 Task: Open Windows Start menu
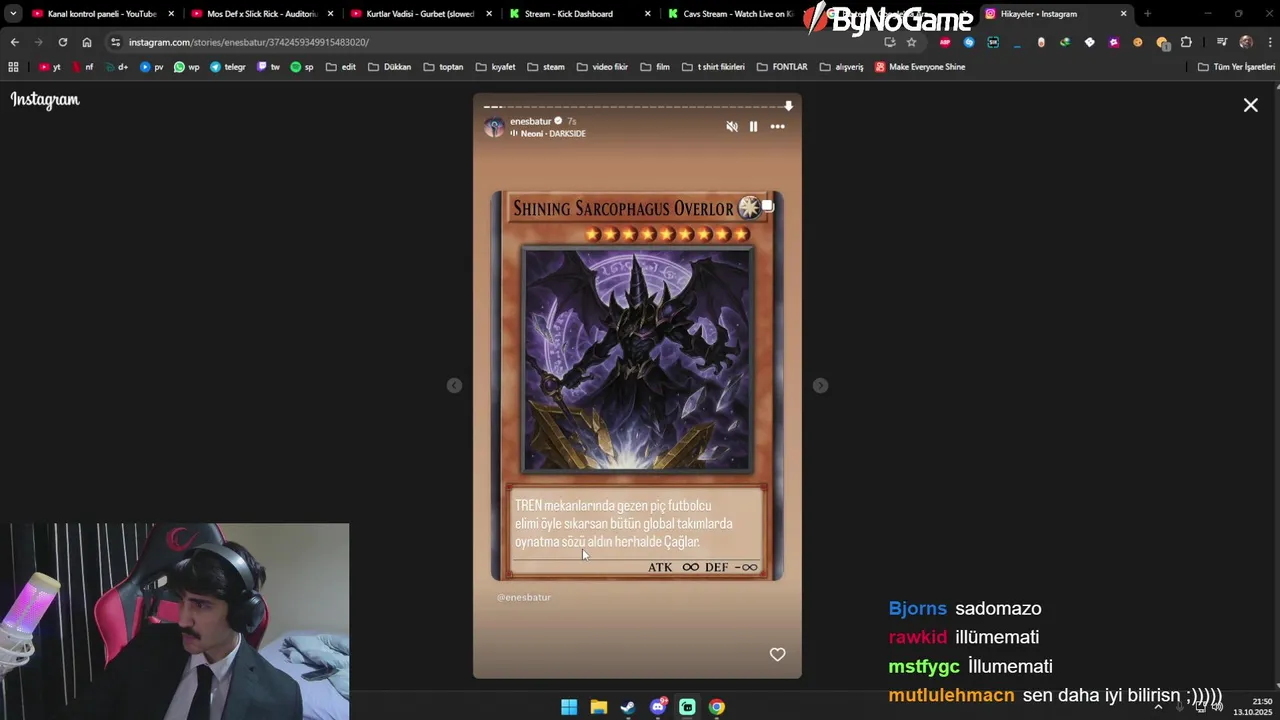coord(569,707)
